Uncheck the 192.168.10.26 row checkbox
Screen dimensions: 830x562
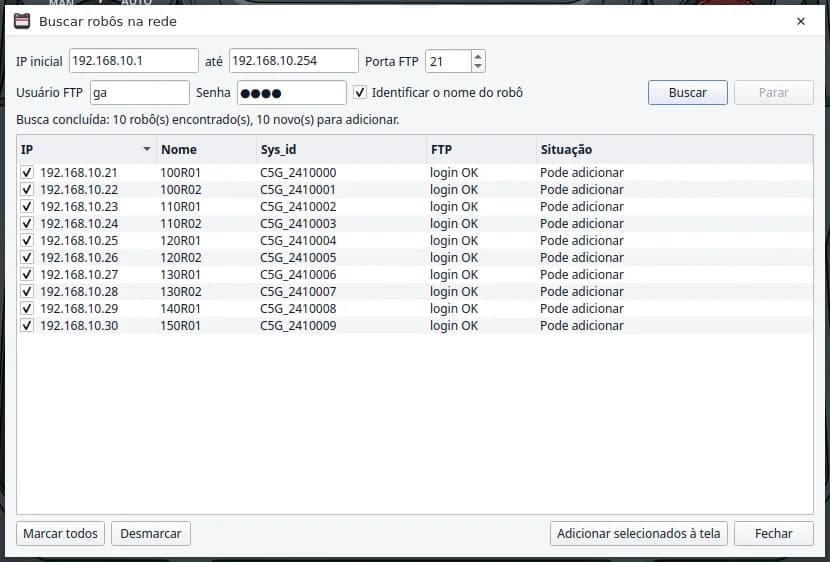pos(26,257)
